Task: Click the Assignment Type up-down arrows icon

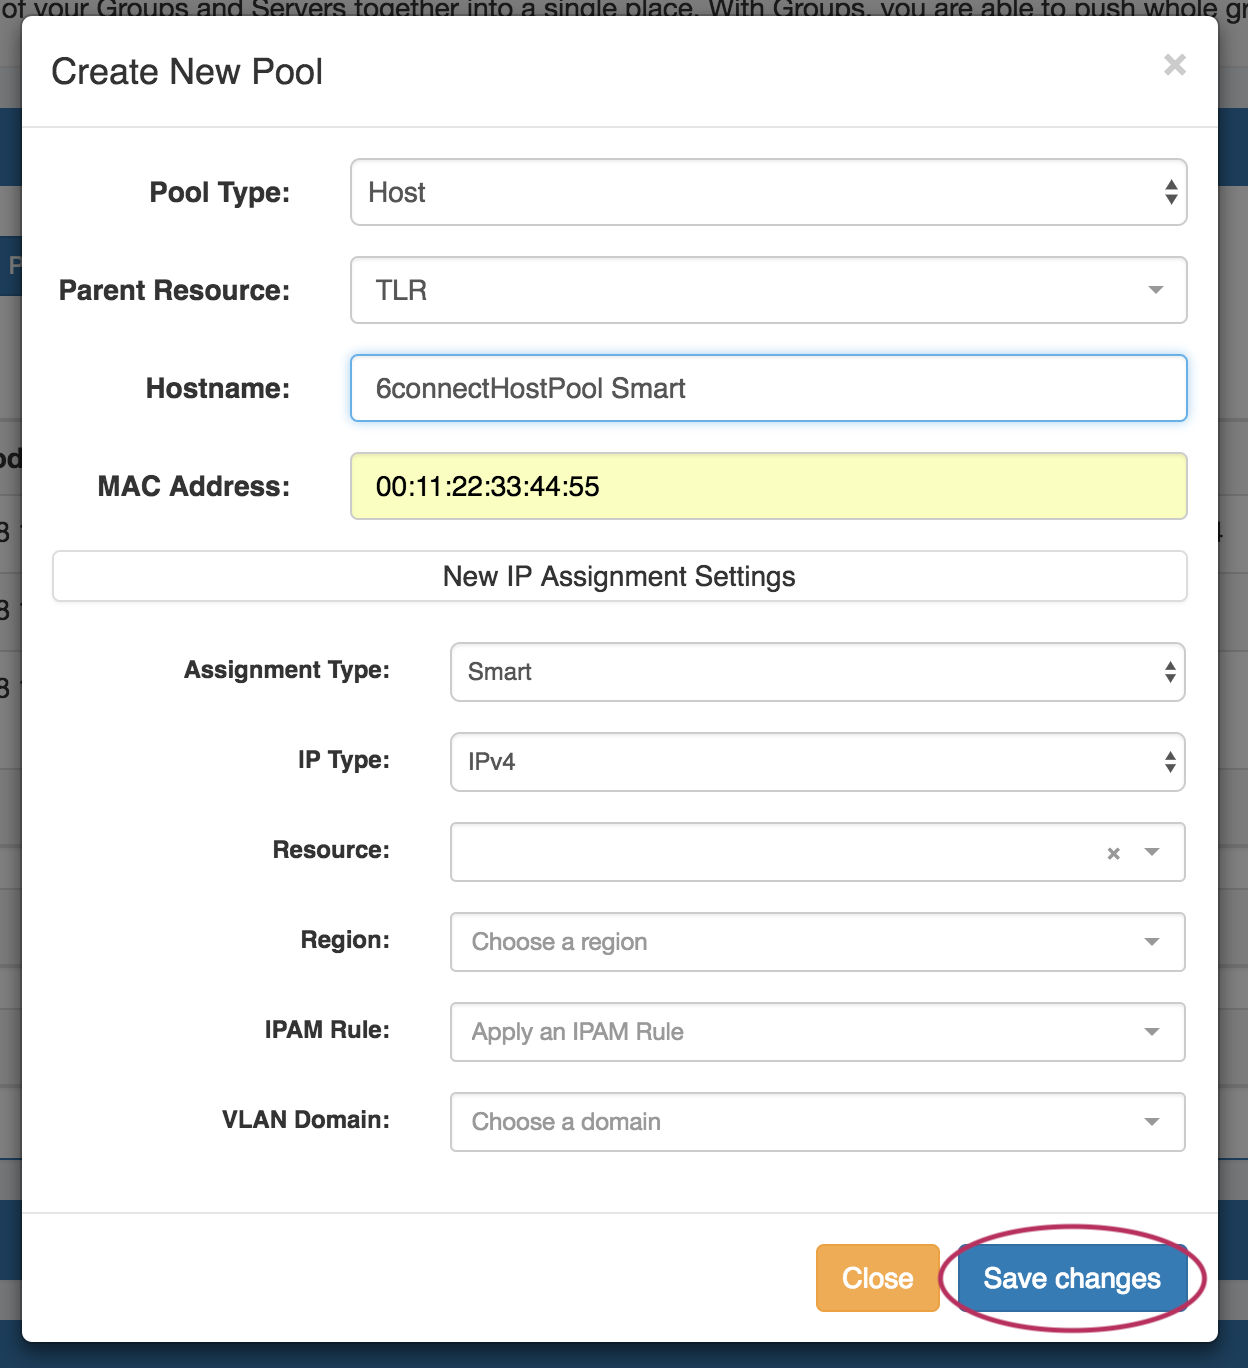Action: coord(1169,672)
